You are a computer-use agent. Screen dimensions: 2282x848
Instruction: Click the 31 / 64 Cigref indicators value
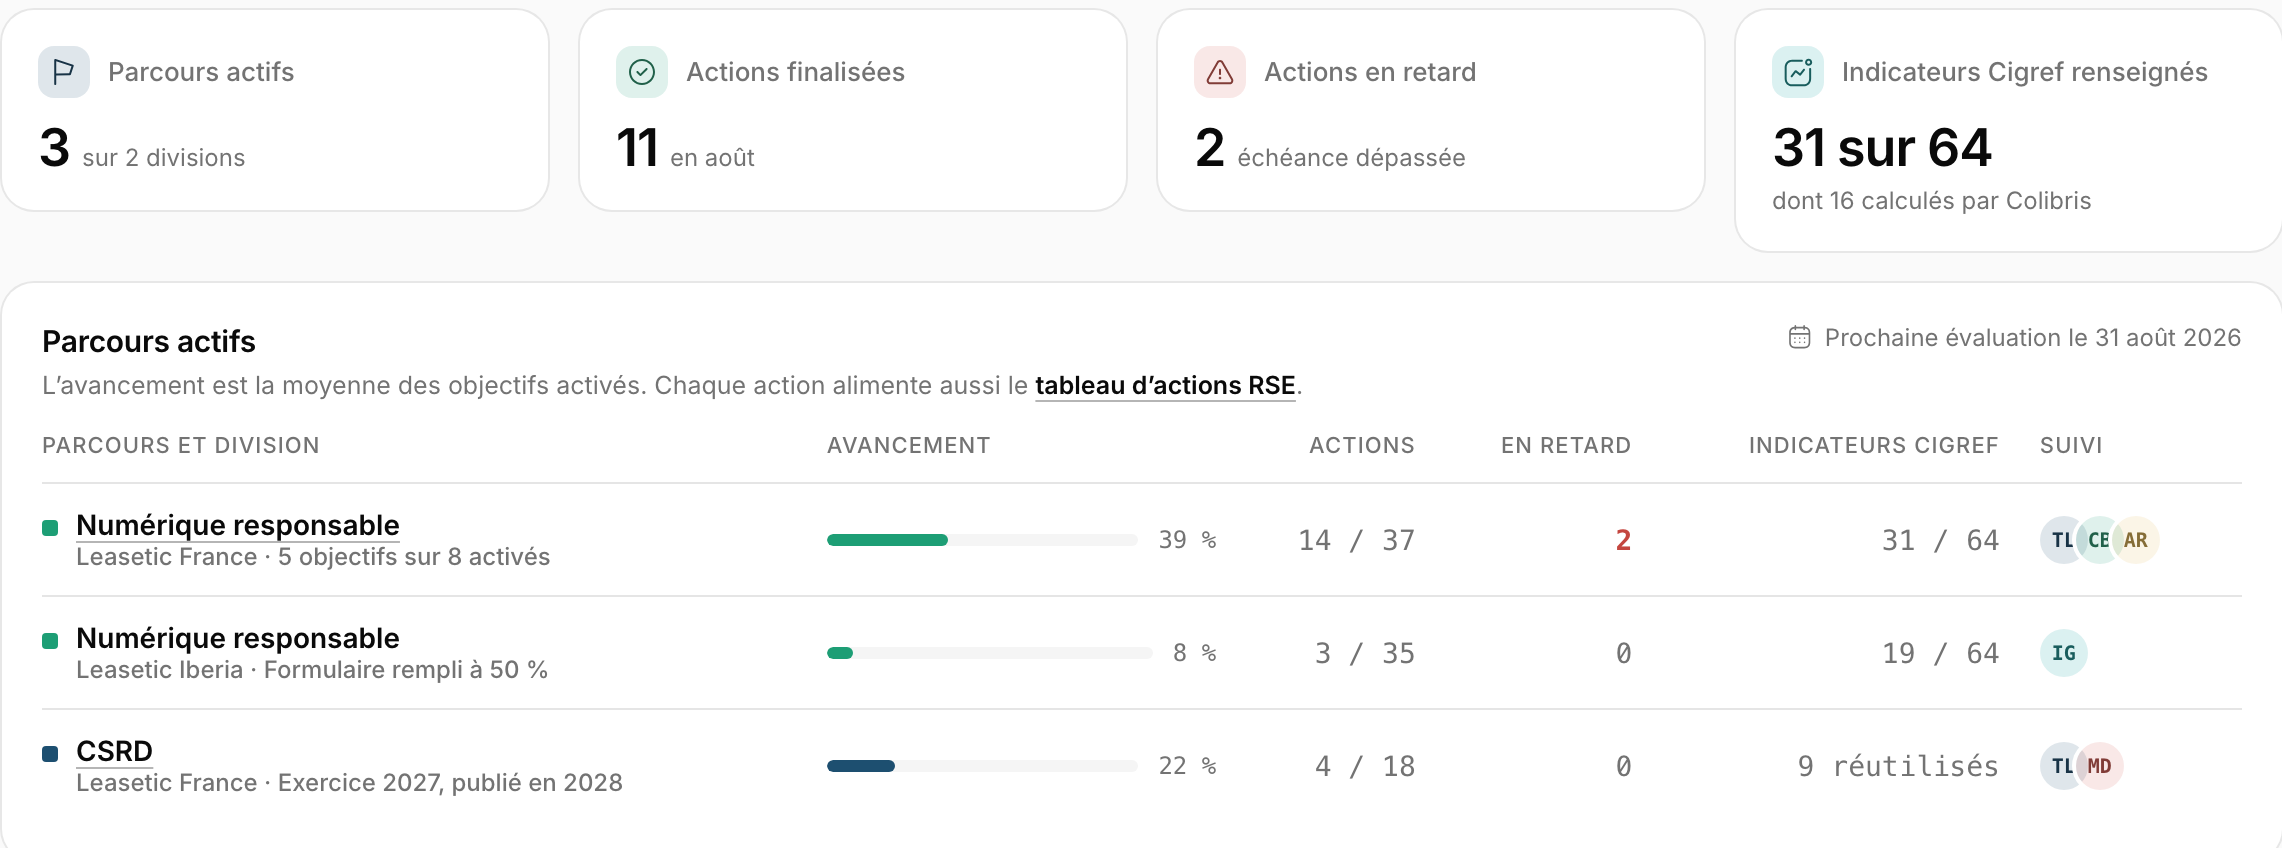pyautogui.click(x=1940, y=540)
